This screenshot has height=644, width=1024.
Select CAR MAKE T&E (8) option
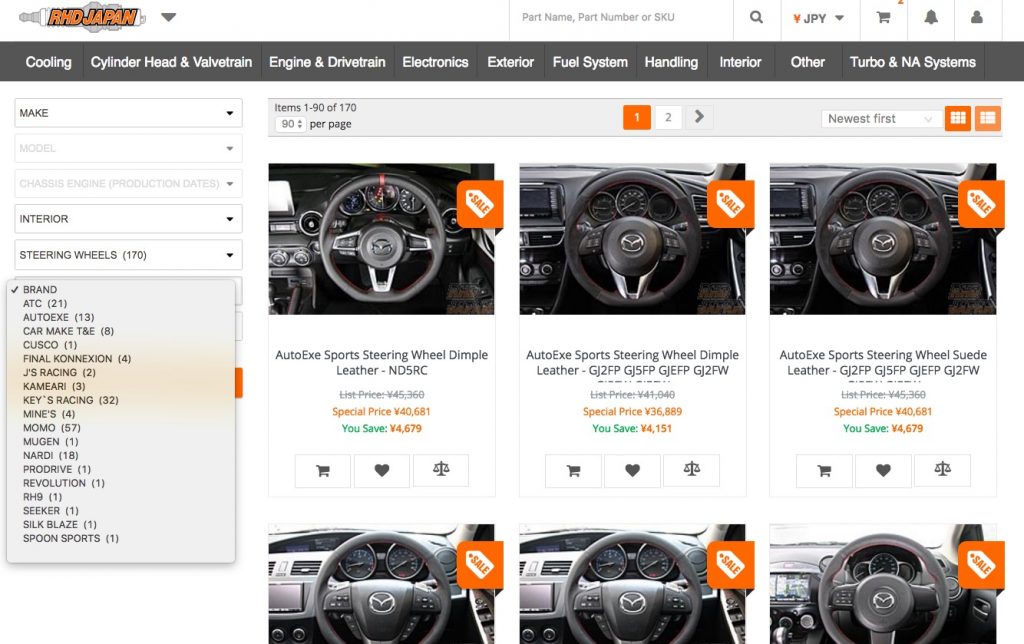coord(121,331)
